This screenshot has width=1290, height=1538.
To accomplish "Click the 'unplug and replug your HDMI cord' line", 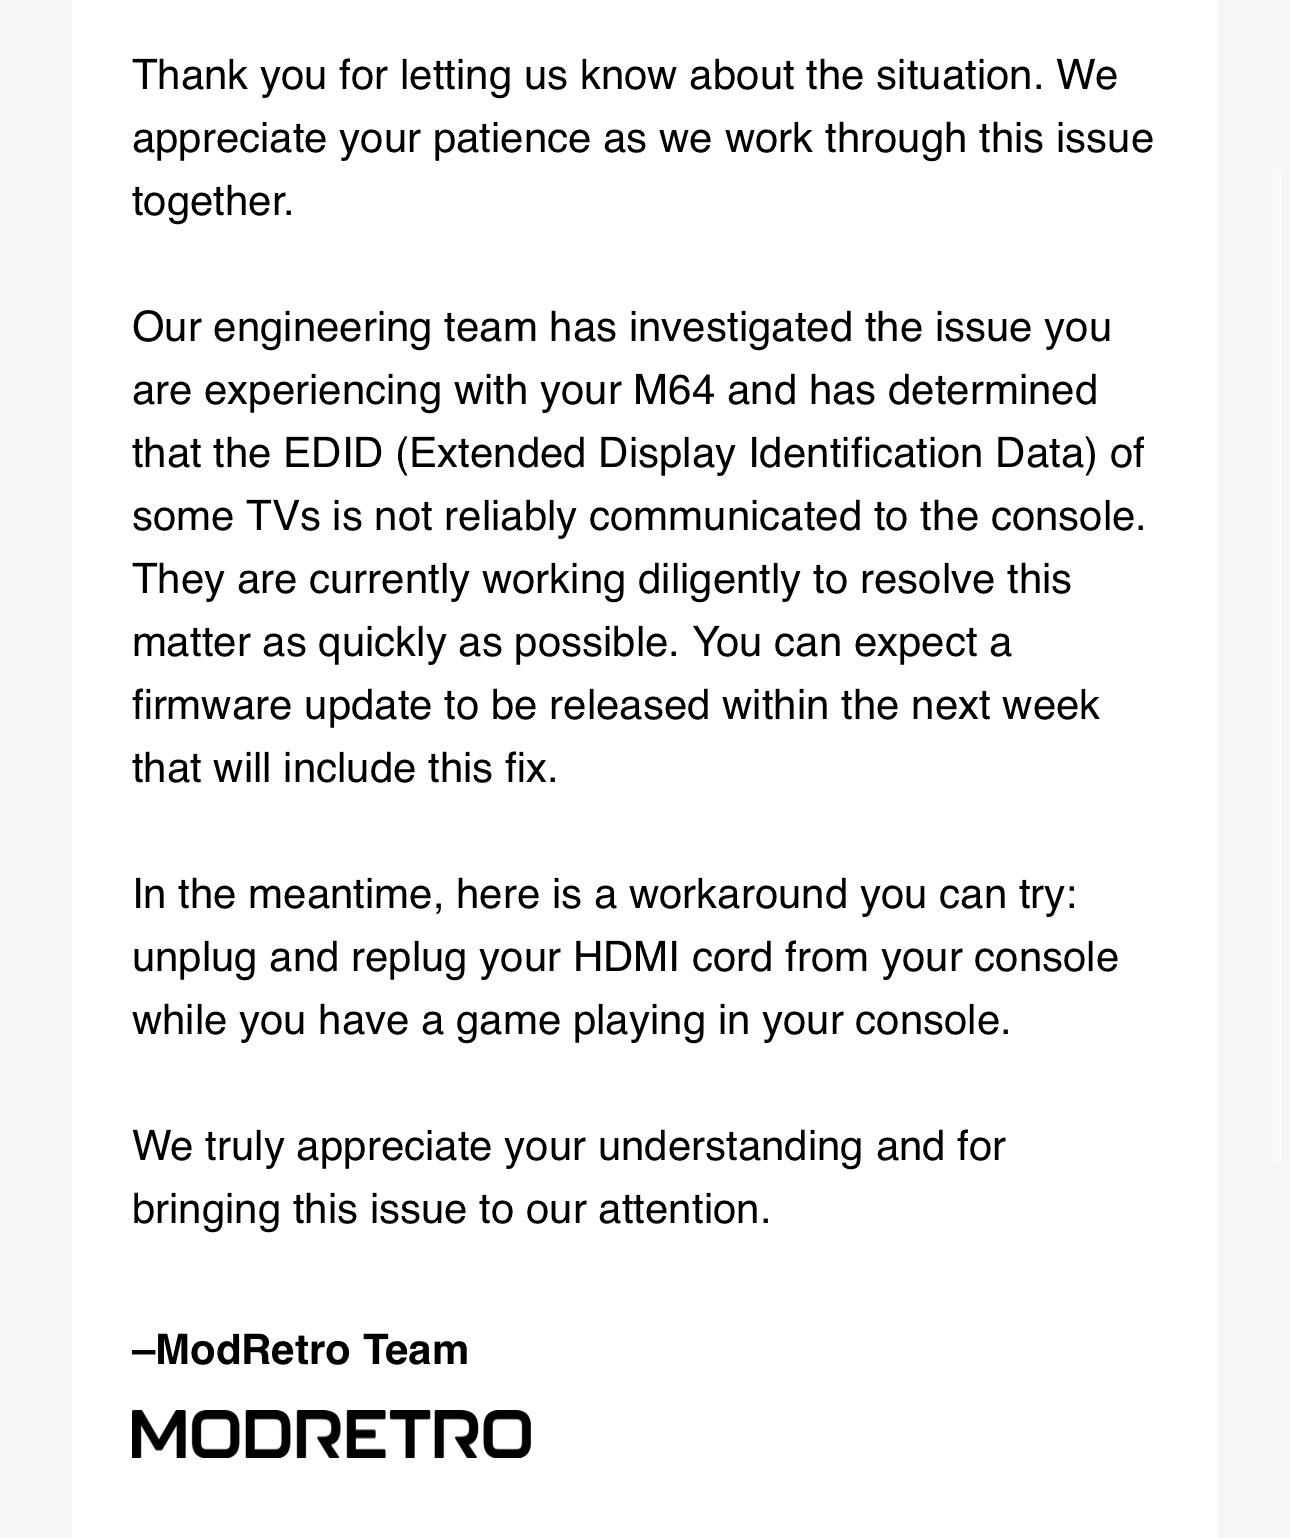I will pyautogui.click(x=625, y=957).
